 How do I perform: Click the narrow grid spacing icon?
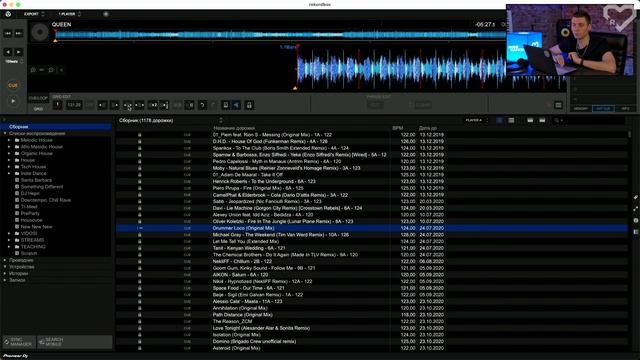pyautogui.click(x=127, y=105)
